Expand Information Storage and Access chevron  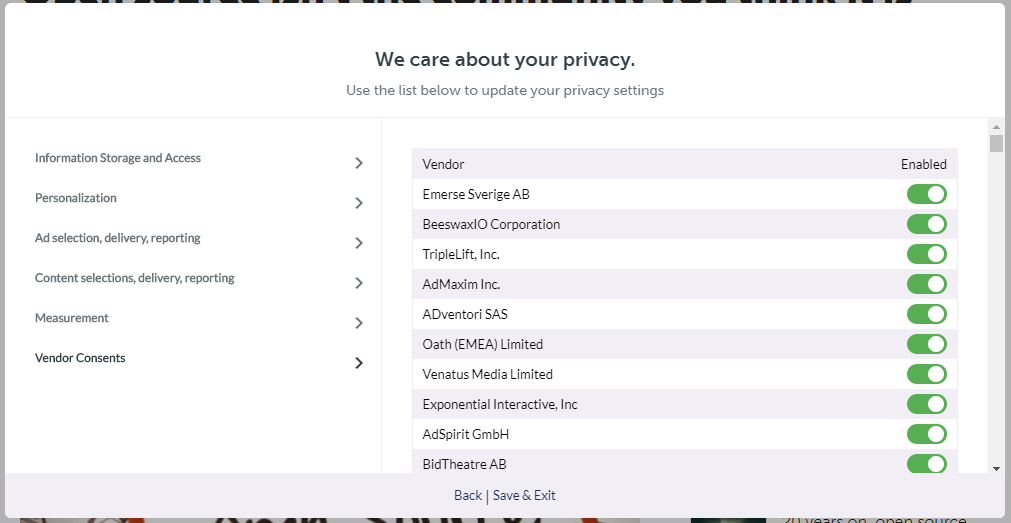(x=359, y=163)
